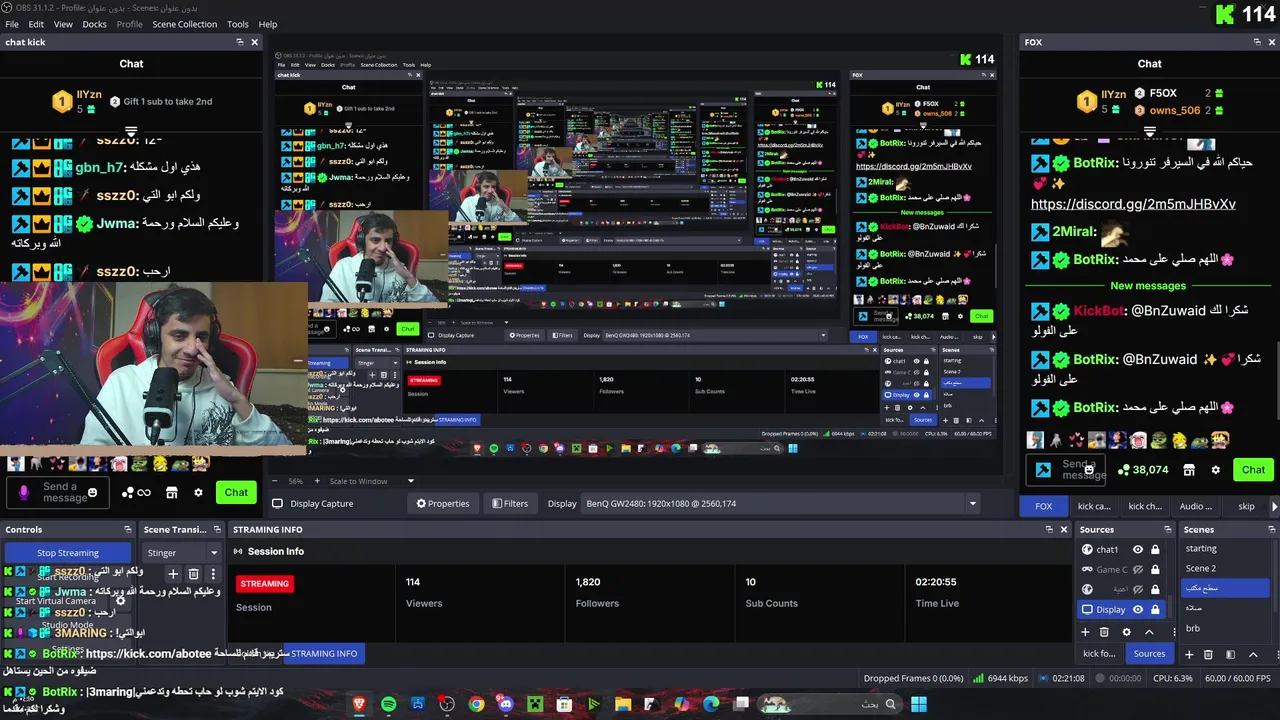Unlock the chat1 source lock
1280x720 pixels.
(x=1155, y=549)
